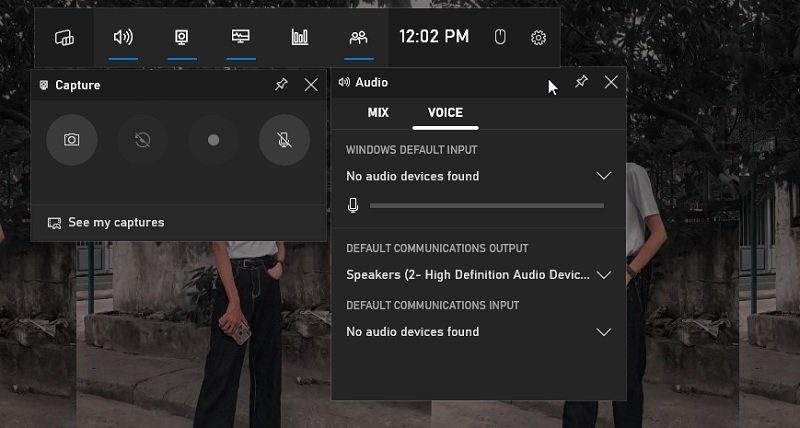The width and height of the screenshot is (800, 428).
Task: Select the VOICE tab
Action: point(445,113)
